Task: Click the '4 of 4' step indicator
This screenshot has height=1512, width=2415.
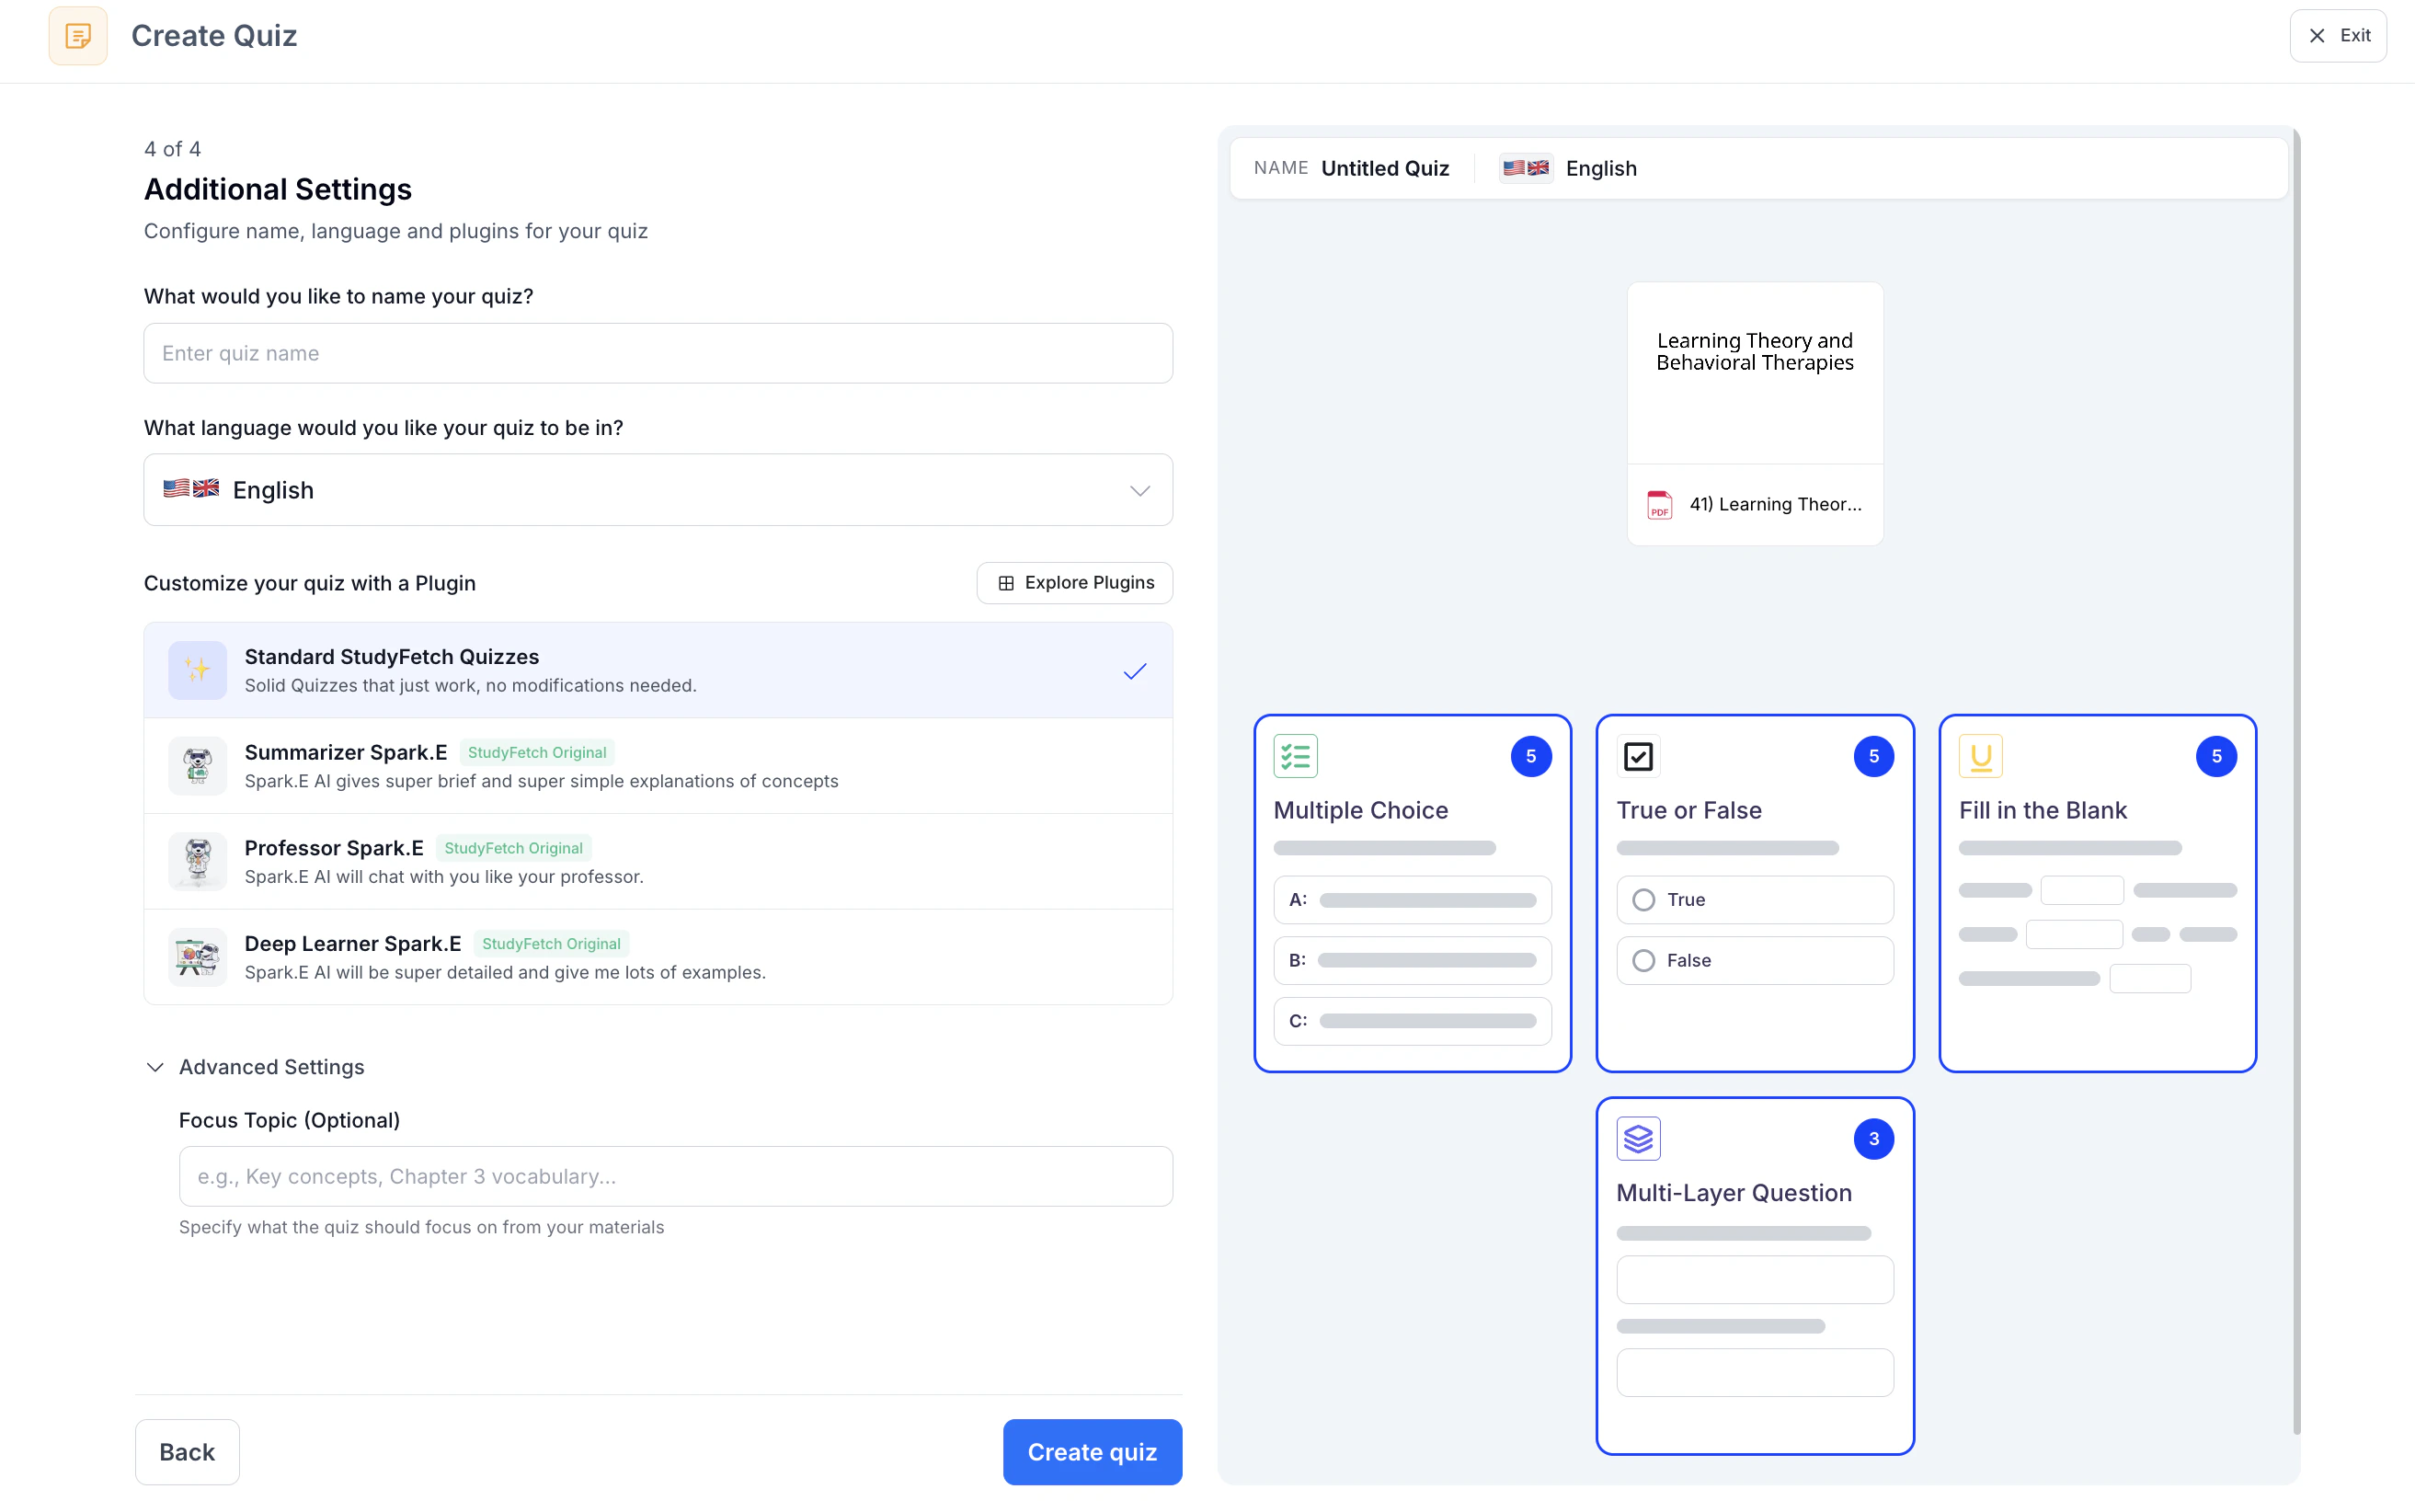Action: (172, 149)
